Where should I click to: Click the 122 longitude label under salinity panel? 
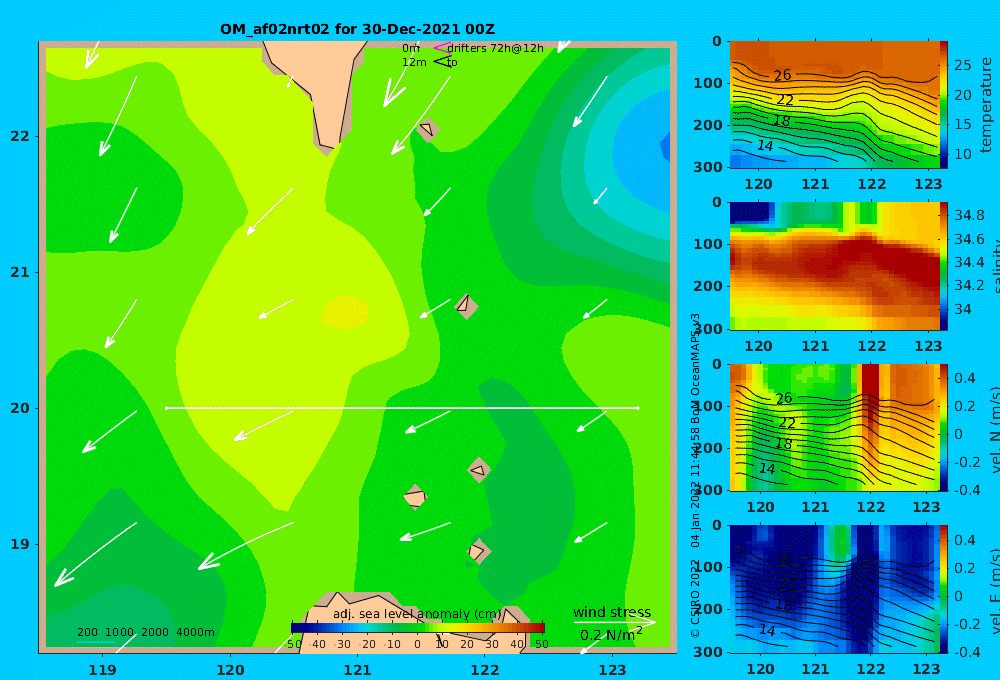[871, 346]
